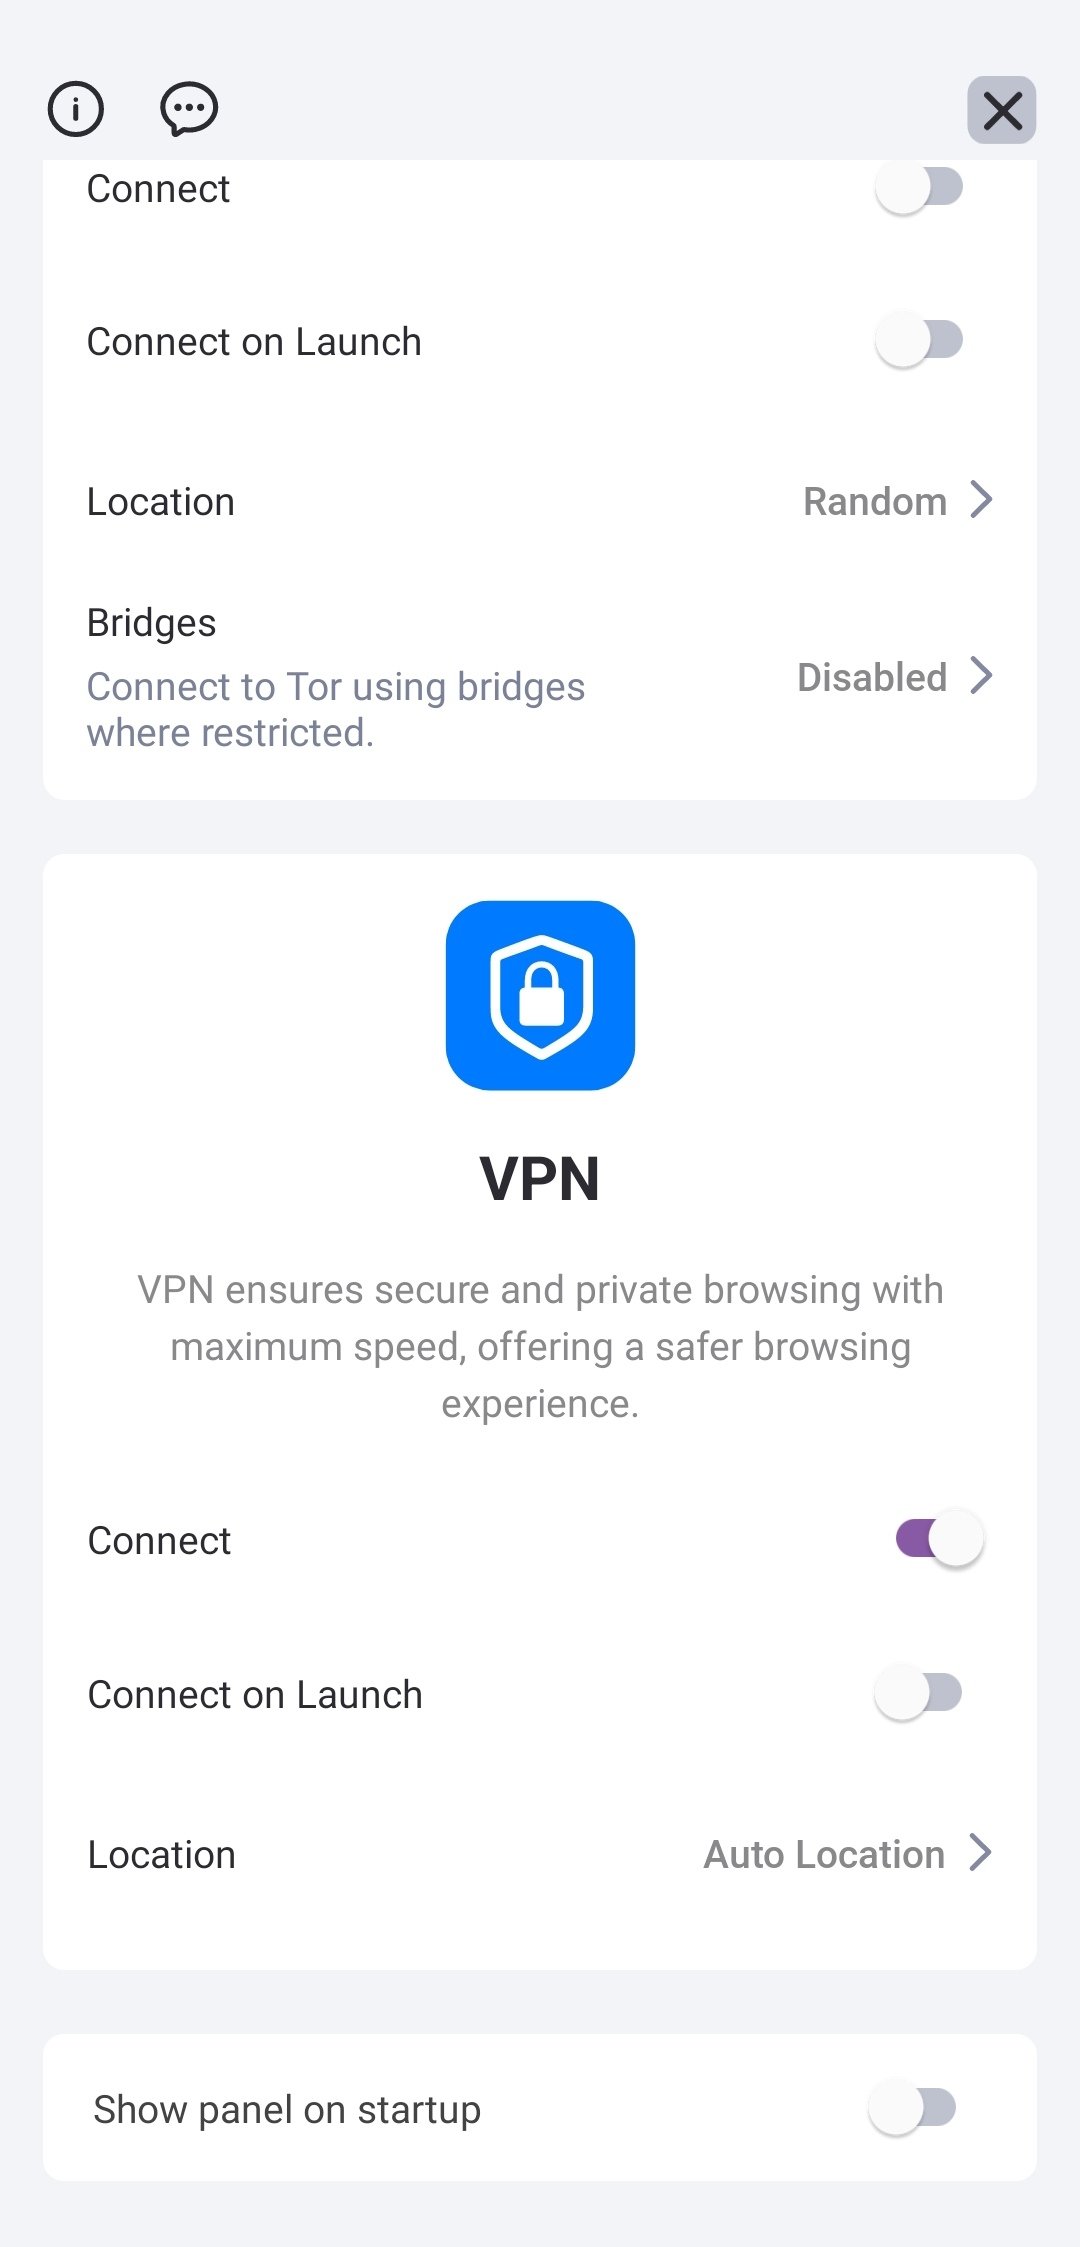Expand Bridges chevron next to Disabled
This screenshot has height=2247, width=1080.
pyautogui.click(x=982, y=676)
